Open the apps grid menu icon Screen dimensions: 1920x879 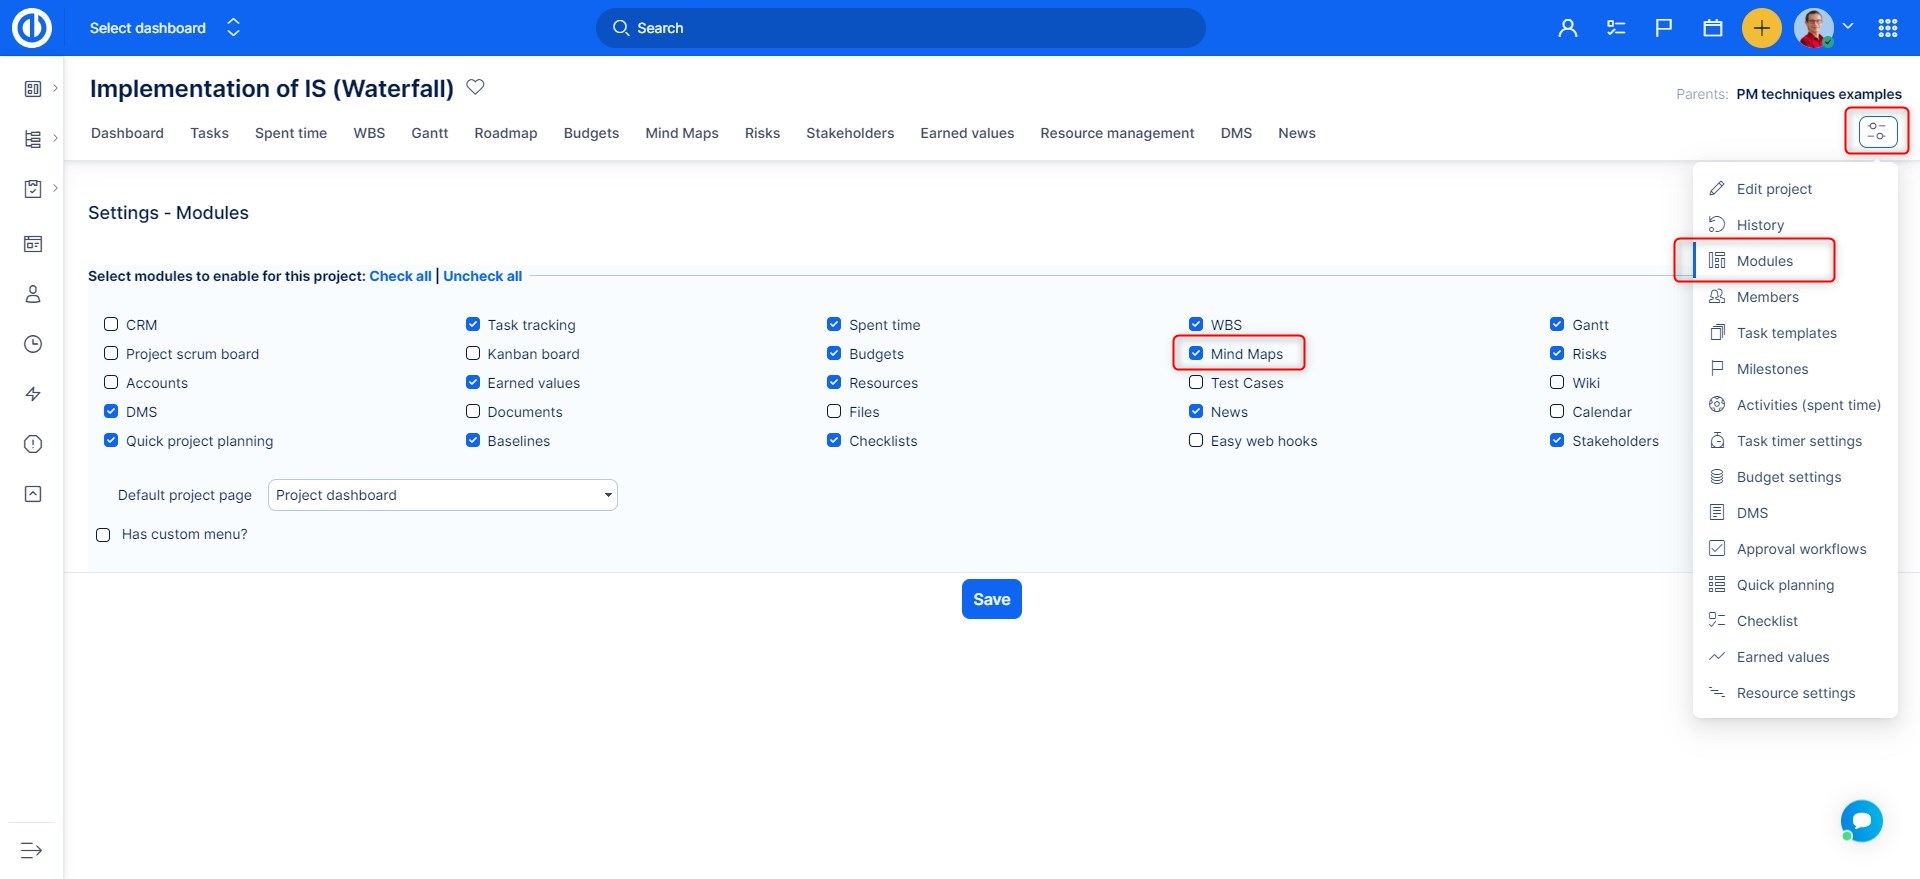point(1887,28)
